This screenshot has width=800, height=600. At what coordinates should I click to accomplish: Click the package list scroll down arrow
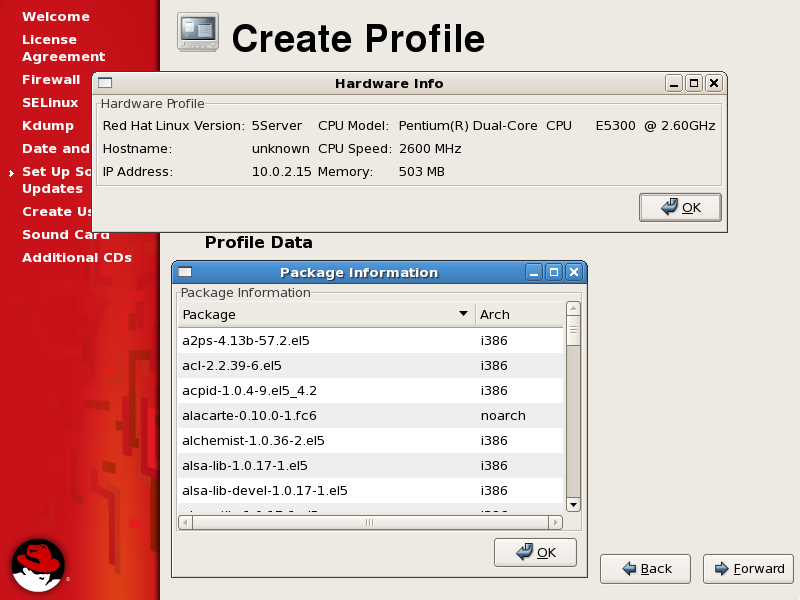(x=573, y=505)
